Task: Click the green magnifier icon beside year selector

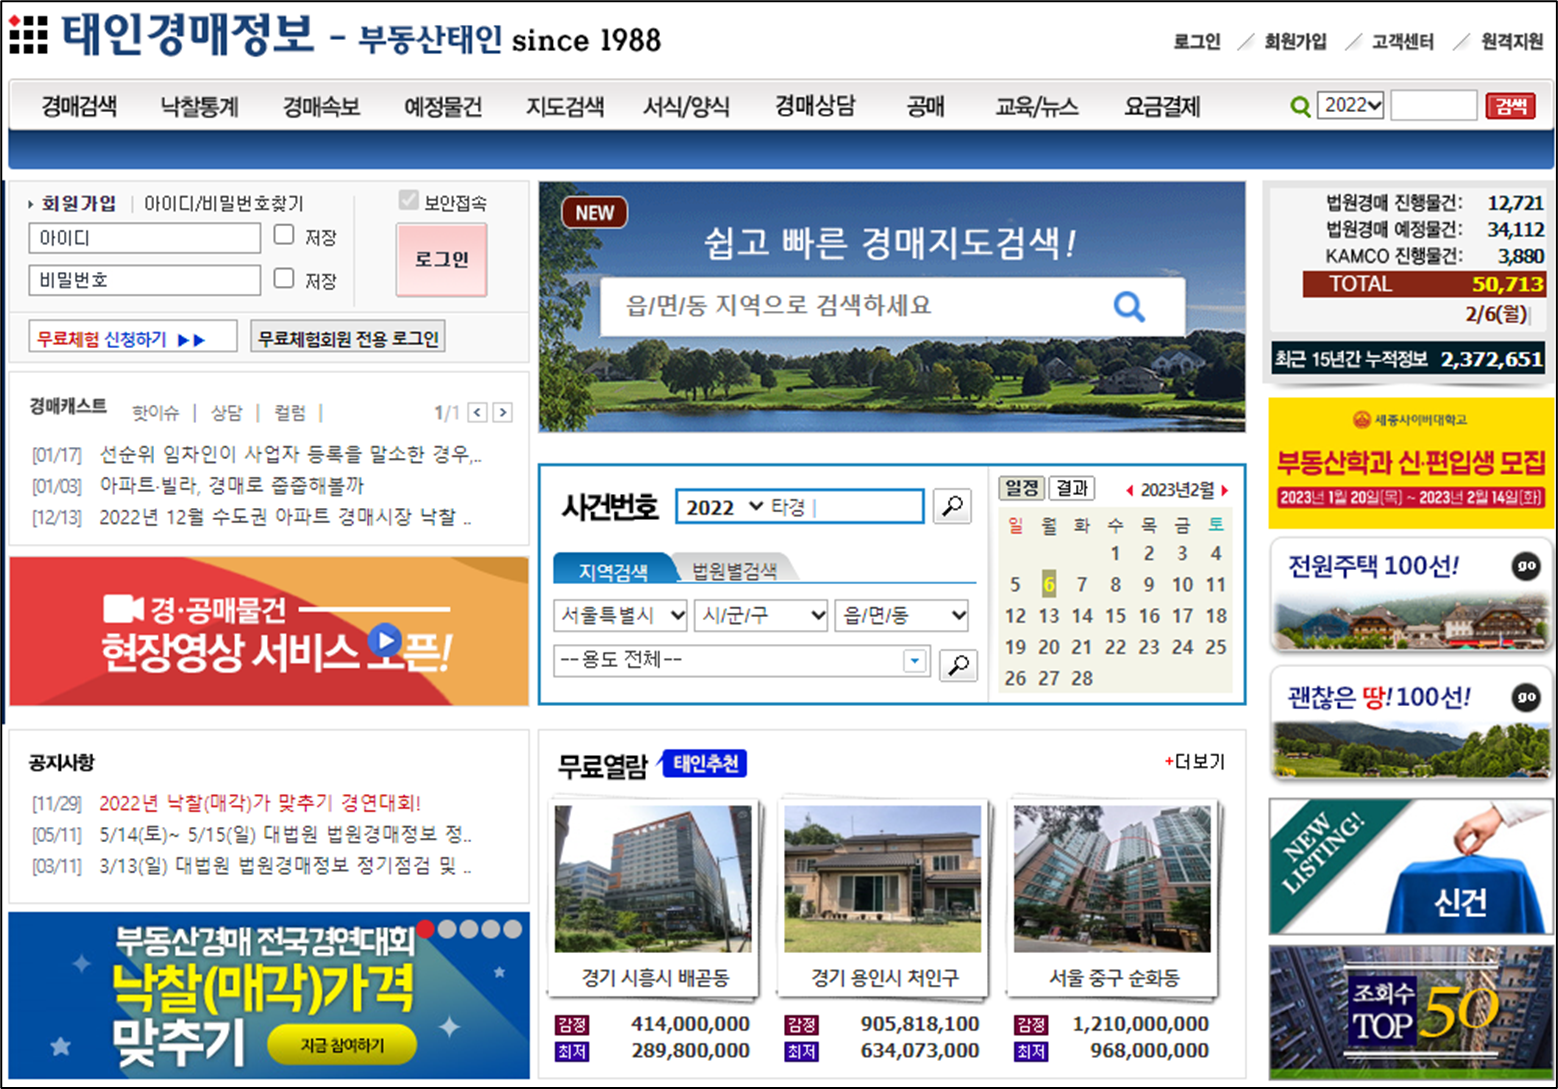Action: 1300,106
